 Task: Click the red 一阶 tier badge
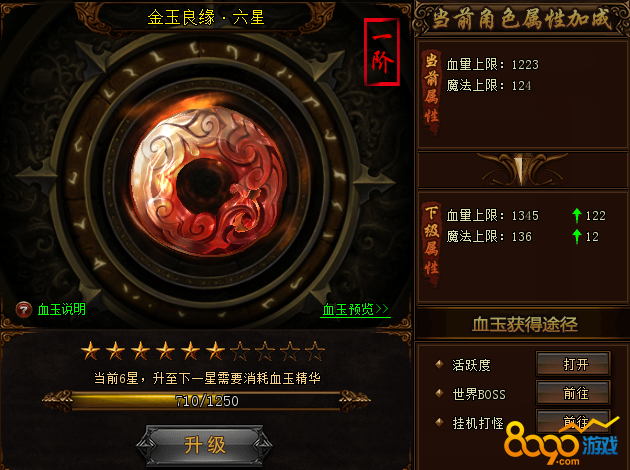click(x=382, y=52)
